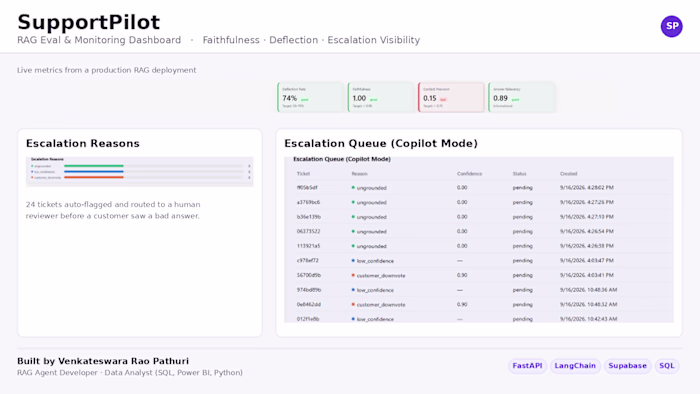700x394 pixels.
Task: Click the Ticket column header
Action: [303, 174]
